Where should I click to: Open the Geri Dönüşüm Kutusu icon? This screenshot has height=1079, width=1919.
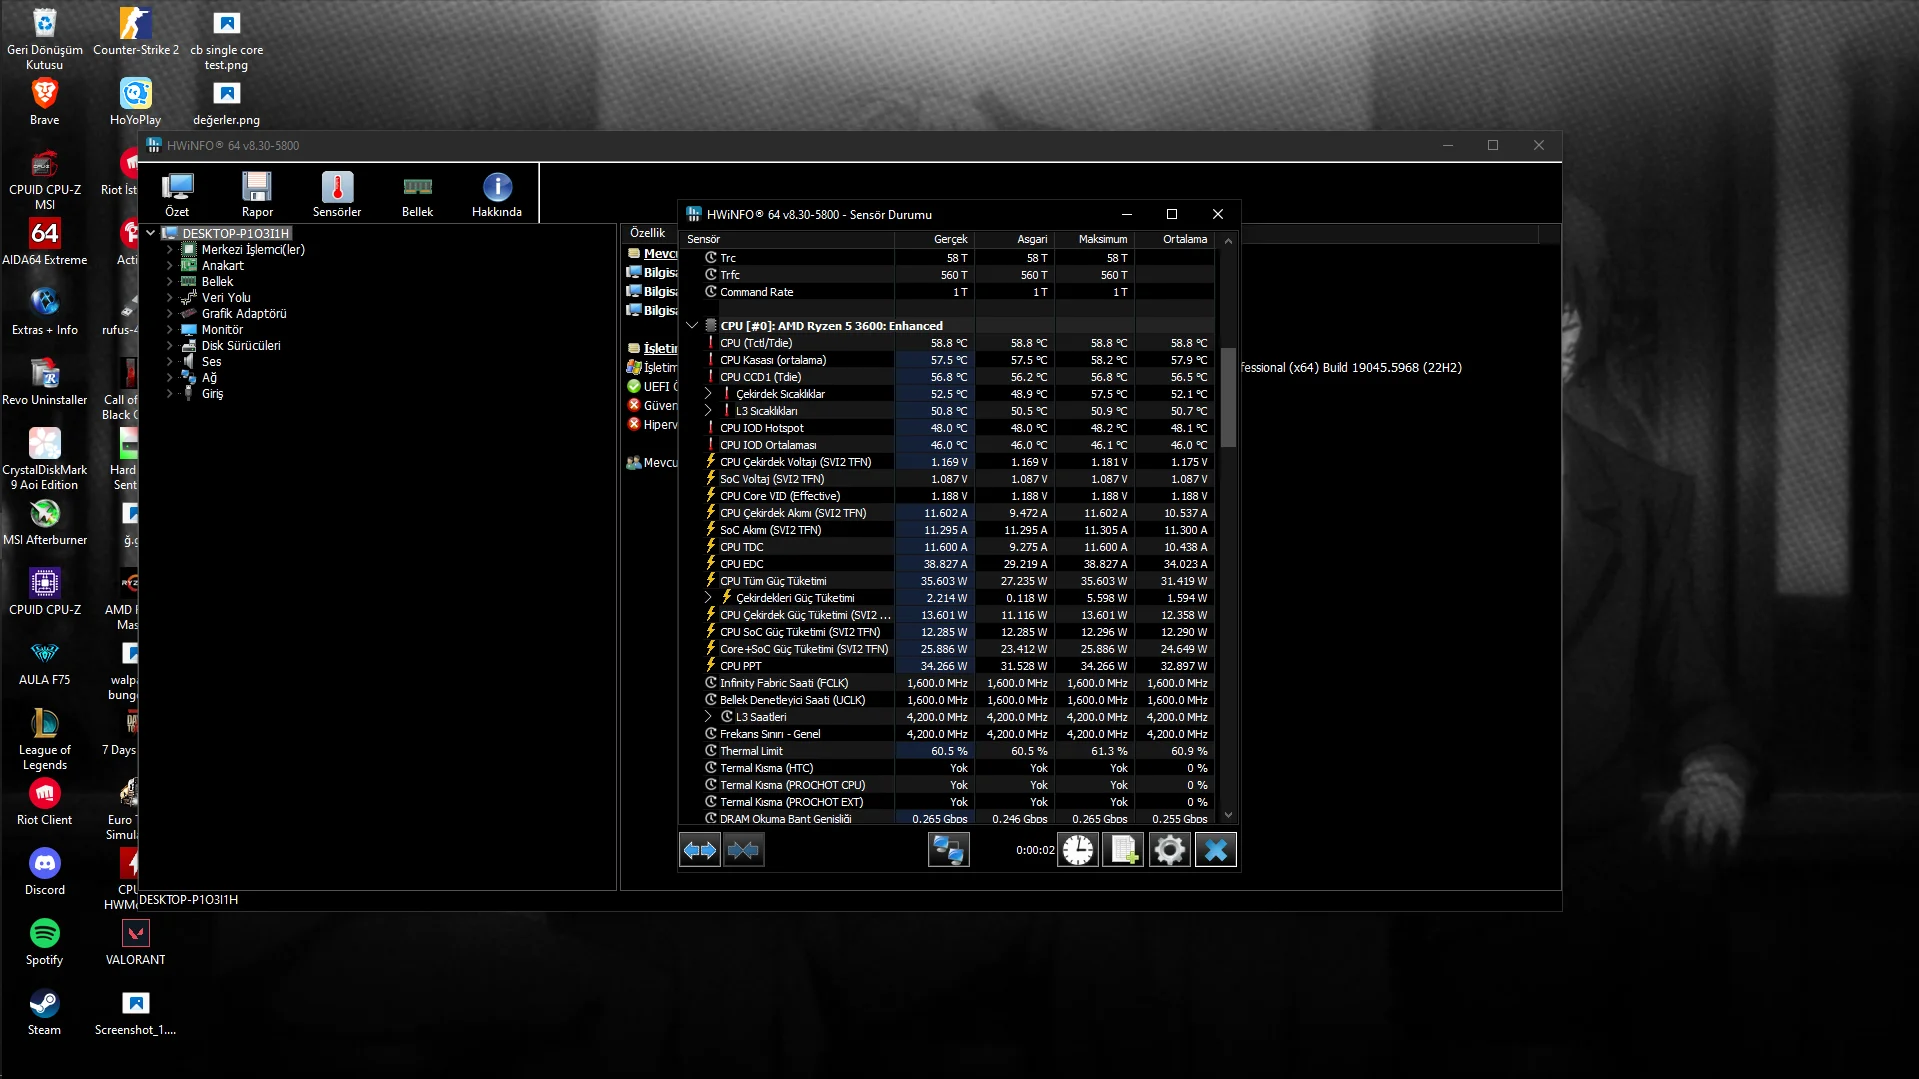coord(44,39)
